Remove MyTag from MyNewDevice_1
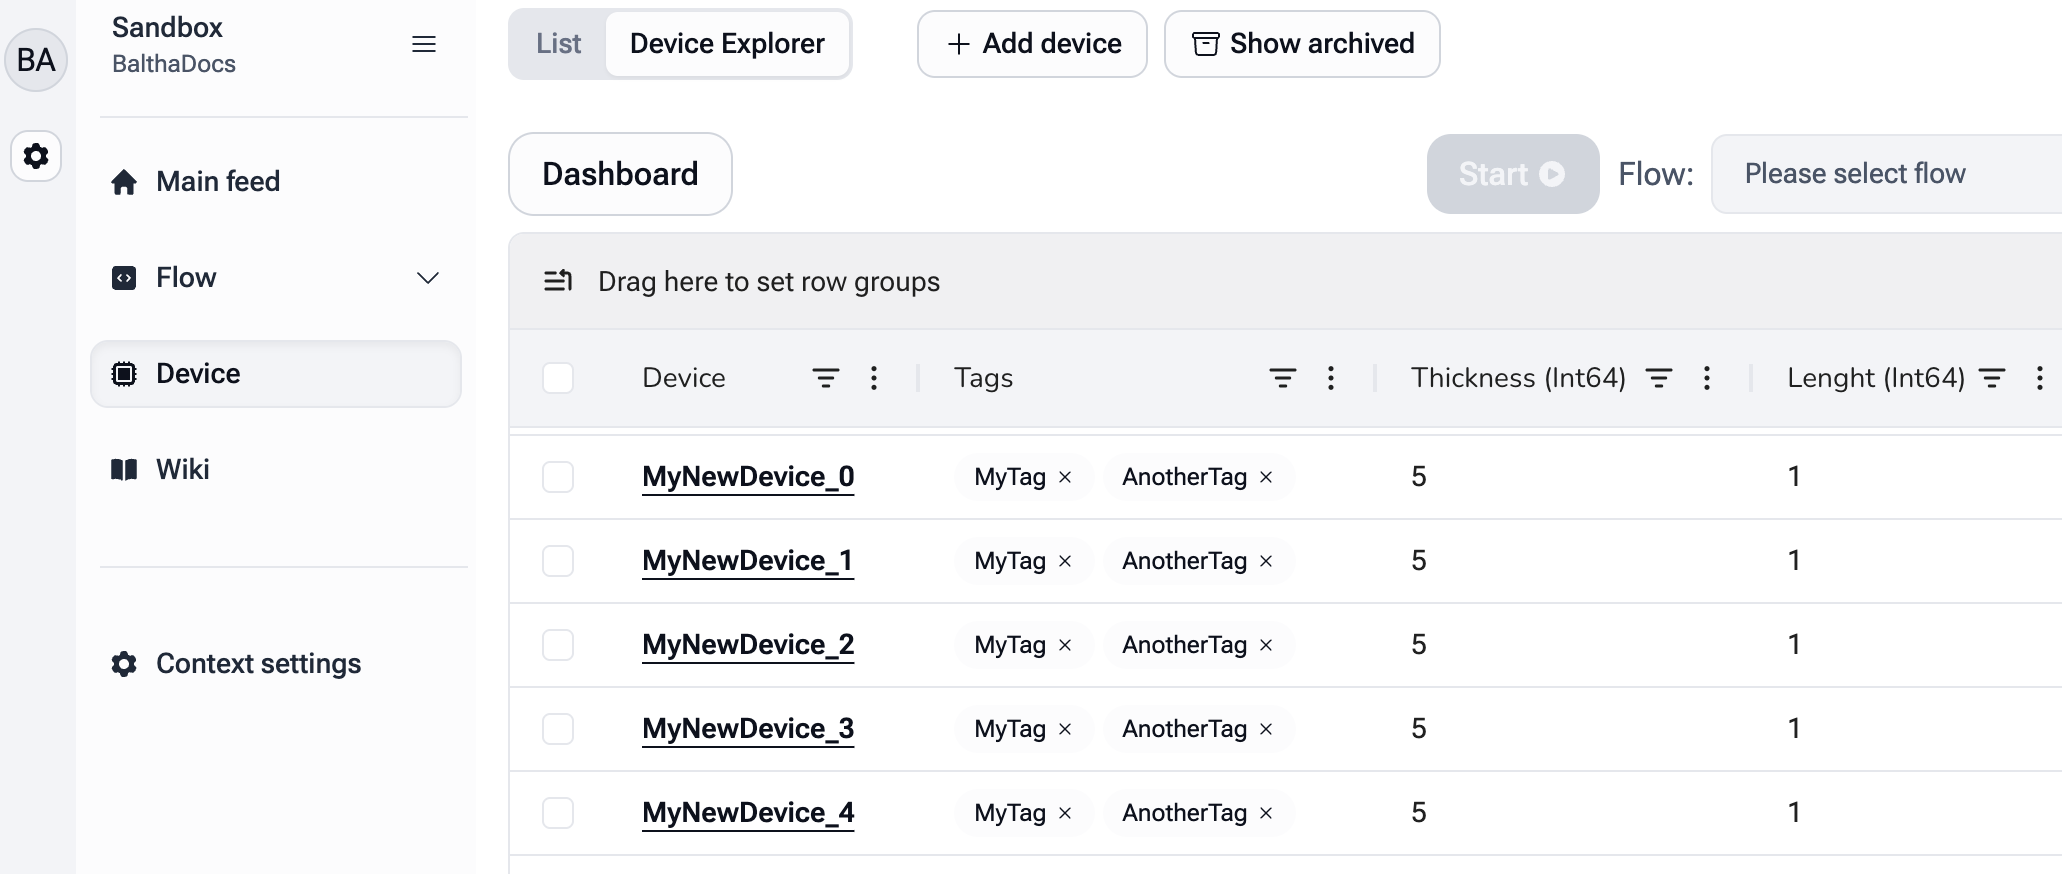This screenshot has width=2062, height=874. point(1065,561)
